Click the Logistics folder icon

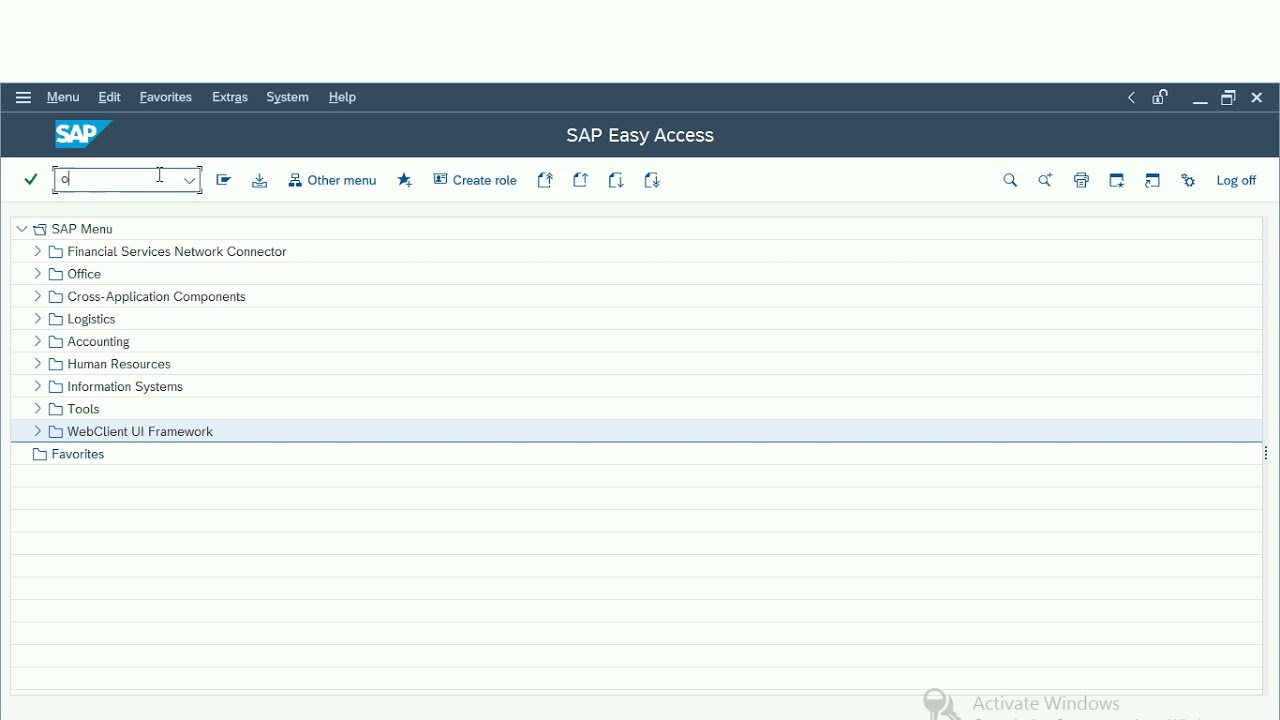coord(56,319)
